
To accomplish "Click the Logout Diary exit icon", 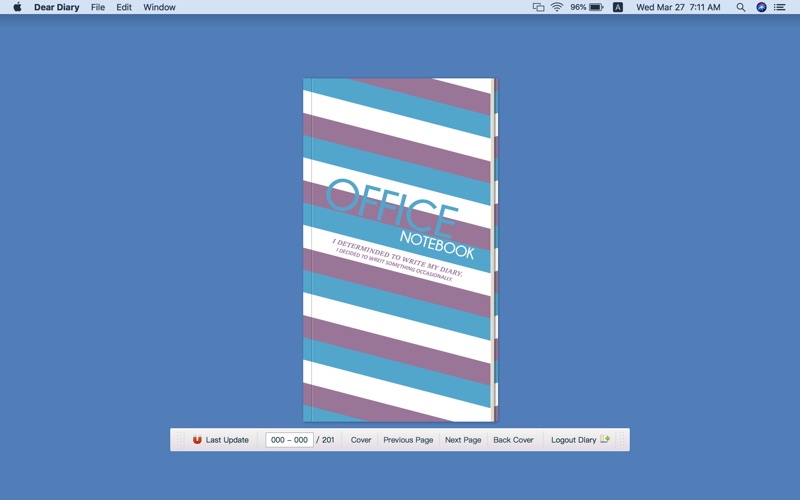I will (605, 439).
